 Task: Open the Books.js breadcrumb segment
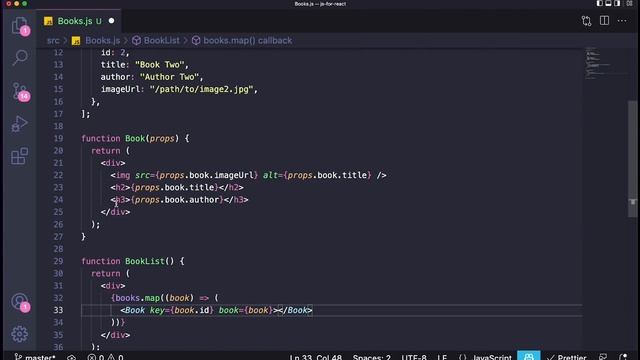96,40
